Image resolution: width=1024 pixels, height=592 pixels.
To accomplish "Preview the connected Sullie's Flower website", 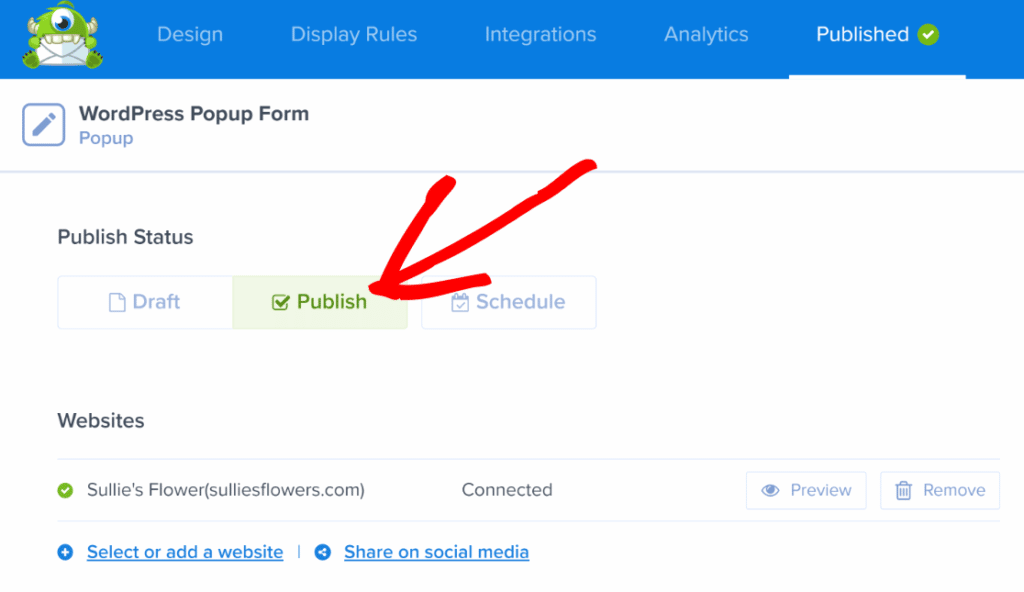I will click(x=806, y=490).
